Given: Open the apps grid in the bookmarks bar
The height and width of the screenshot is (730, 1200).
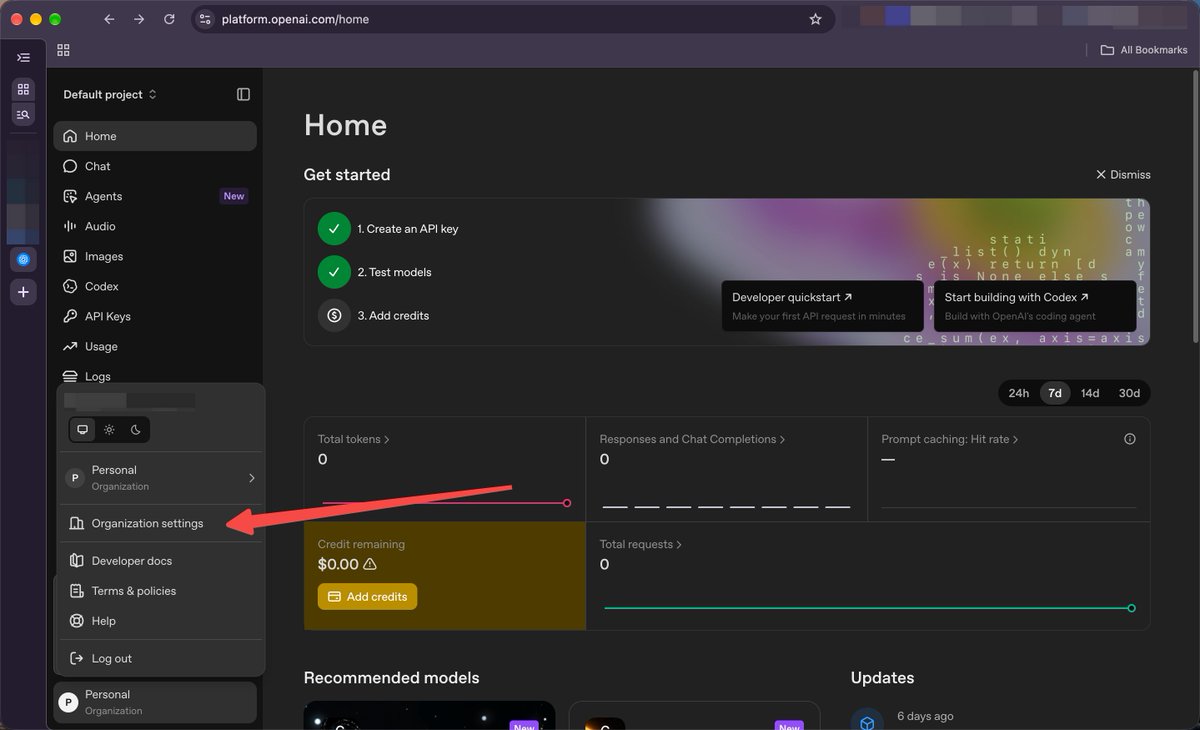Looking at the screenshot, I should 63,50.
